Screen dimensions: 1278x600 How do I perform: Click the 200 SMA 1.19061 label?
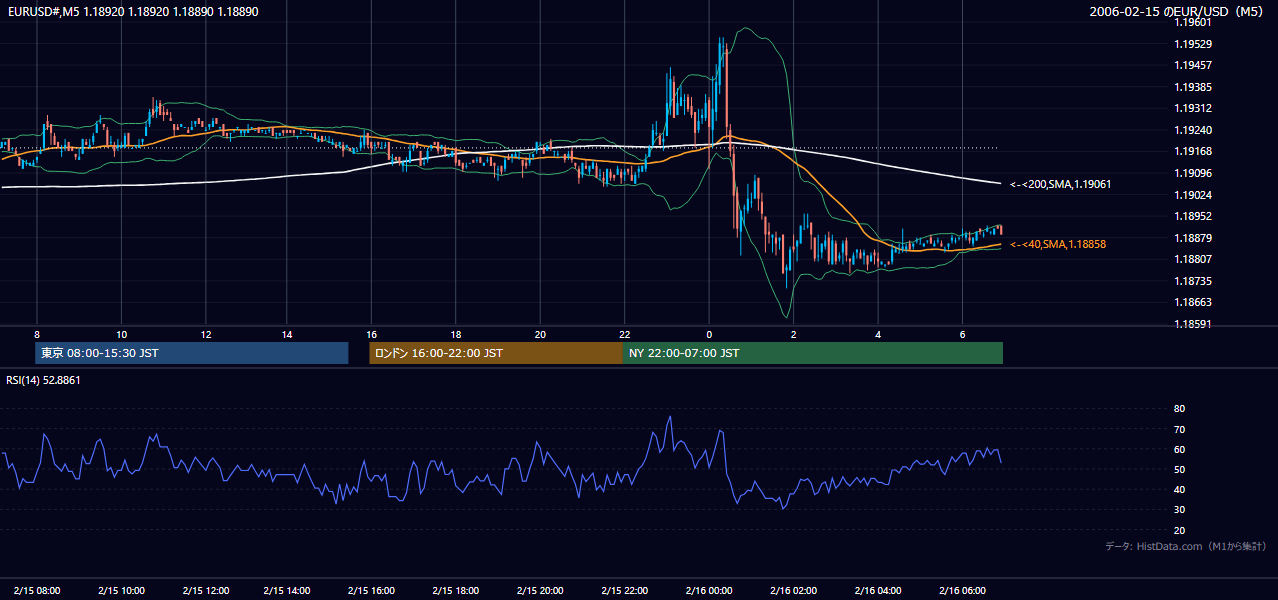1060,184
